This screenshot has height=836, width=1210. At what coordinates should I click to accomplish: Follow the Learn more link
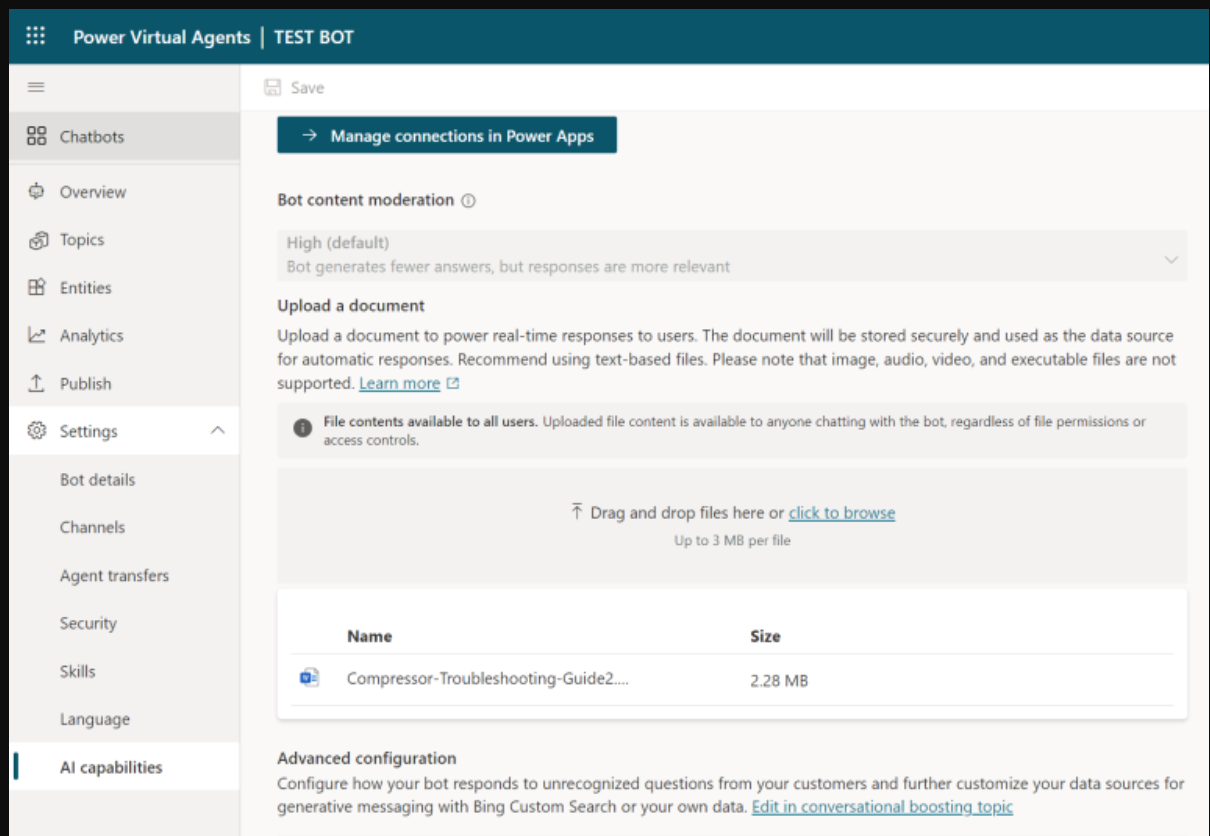399,384
